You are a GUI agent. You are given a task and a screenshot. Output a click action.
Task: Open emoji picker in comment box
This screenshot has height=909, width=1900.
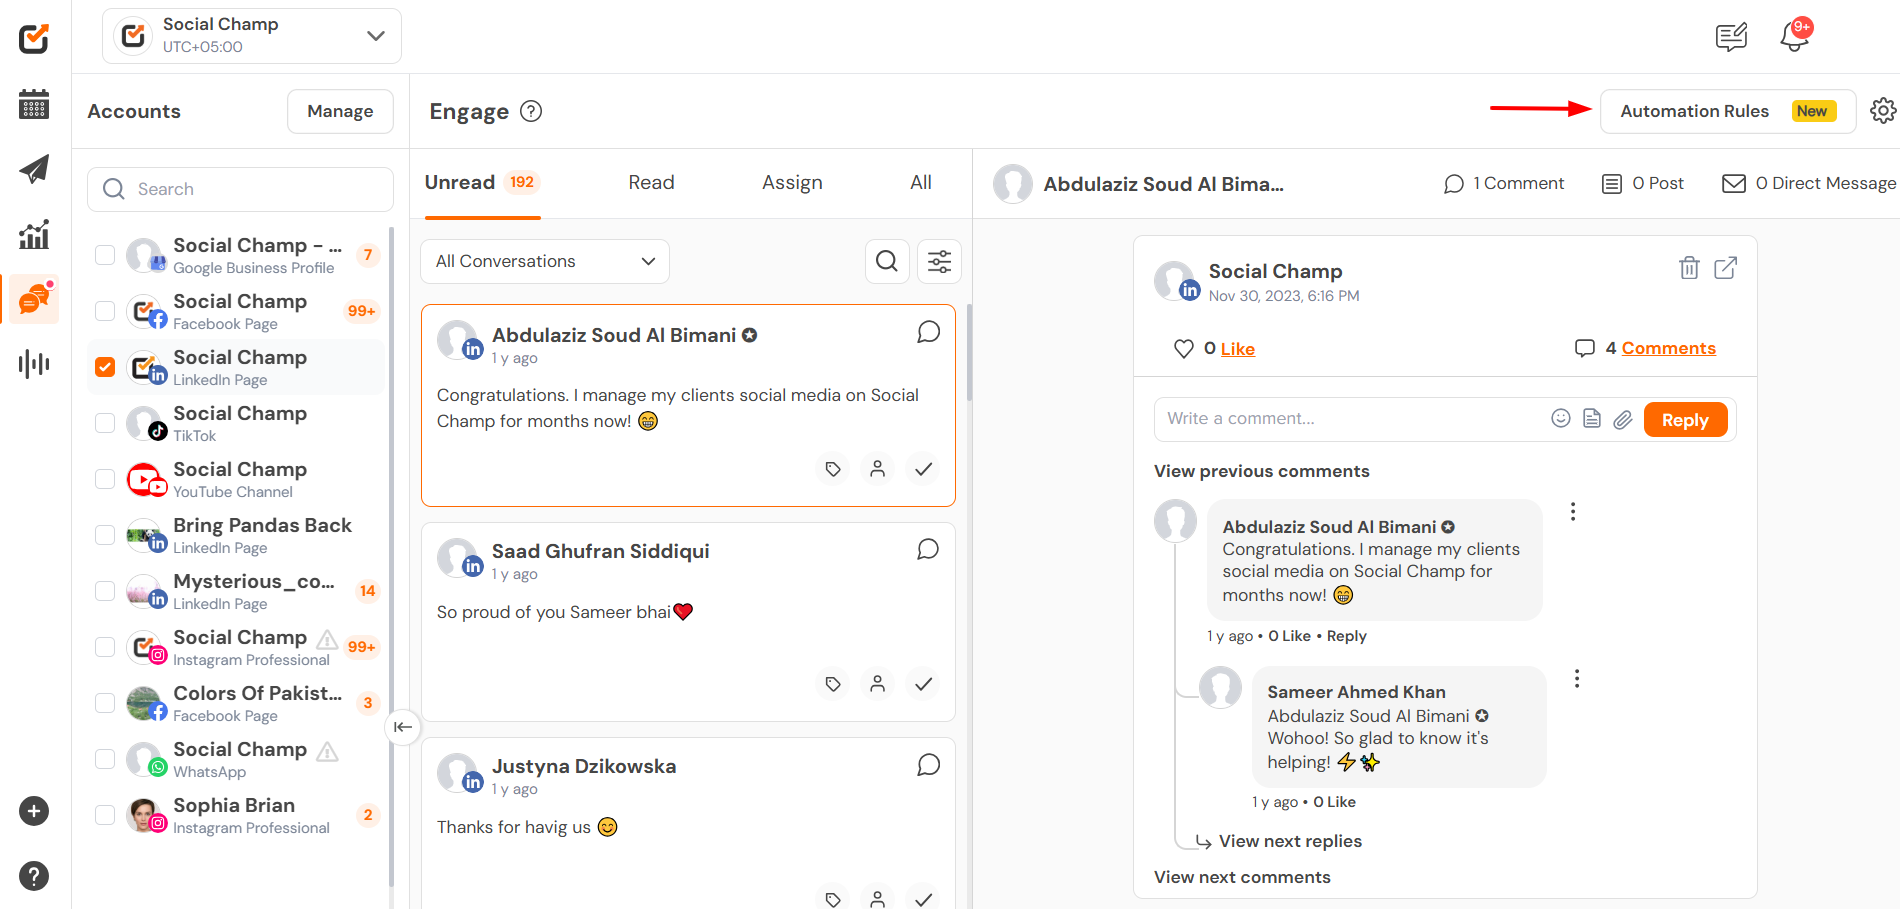[x=1561, y=418]
